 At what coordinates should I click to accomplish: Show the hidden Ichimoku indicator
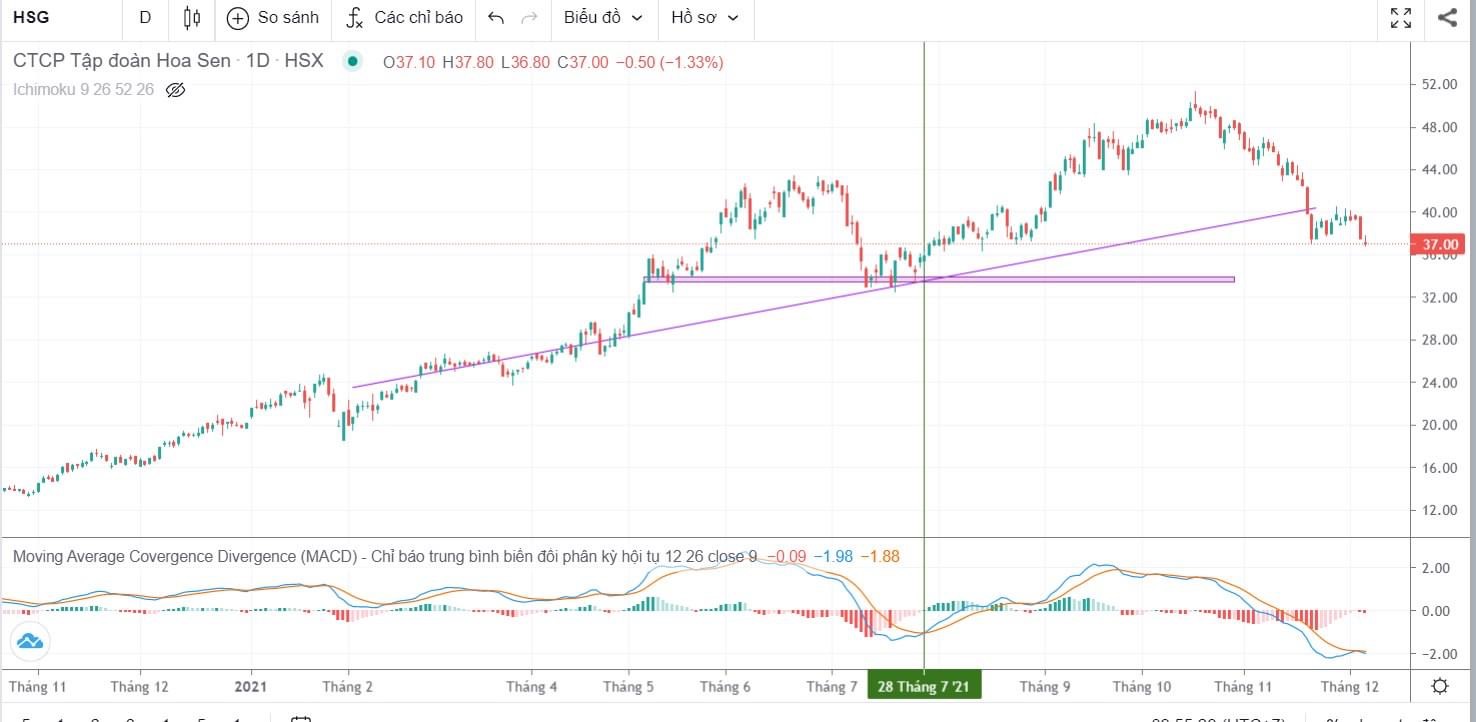[x=175, y=90]
